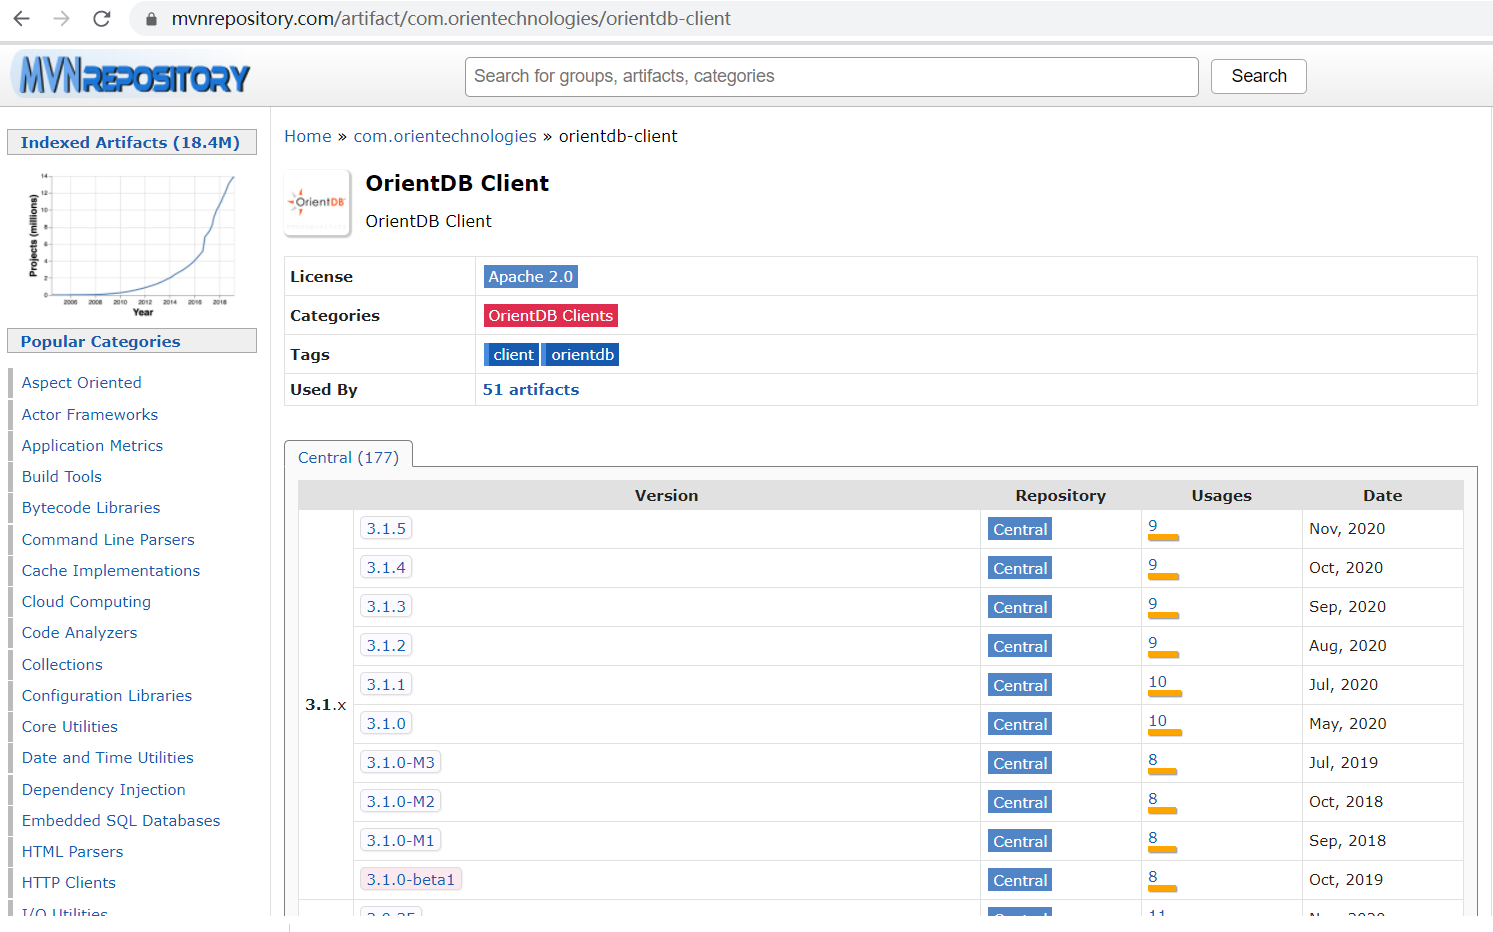Open Dependency Injection category

[x=104, y=789]
